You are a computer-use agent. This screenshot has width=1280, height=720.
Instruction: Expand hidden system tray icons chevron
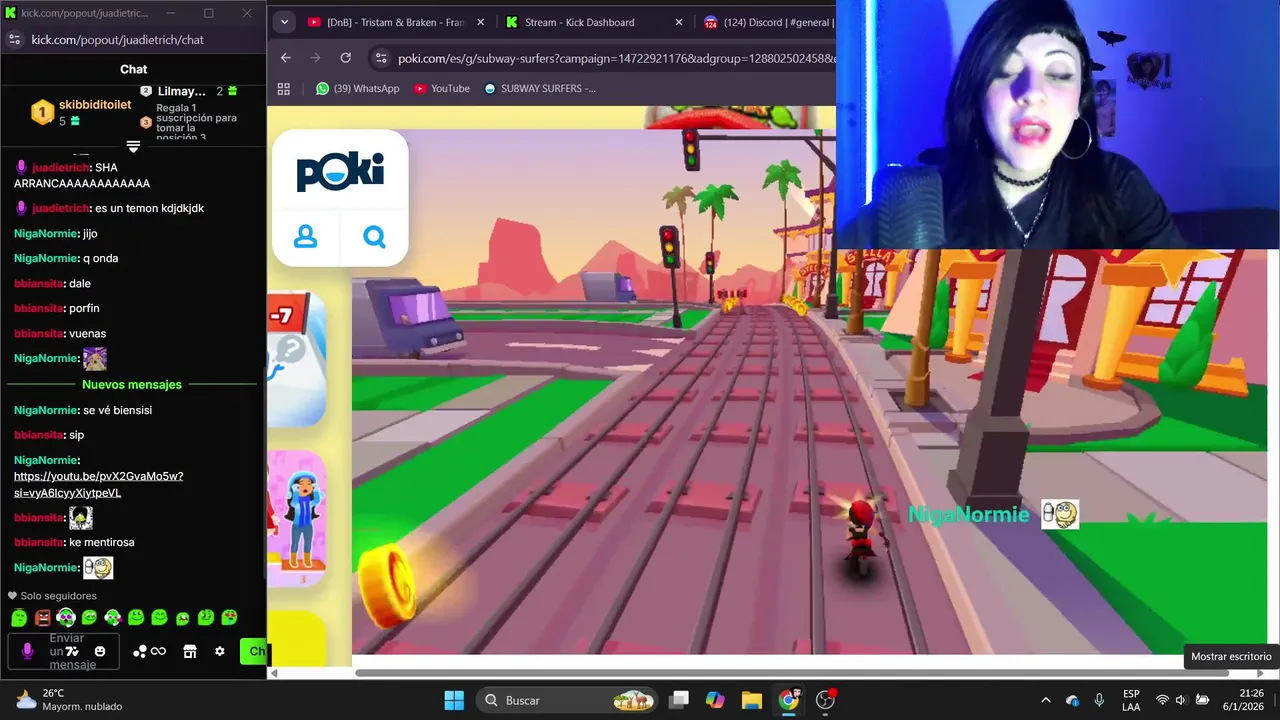[1046, 700]
